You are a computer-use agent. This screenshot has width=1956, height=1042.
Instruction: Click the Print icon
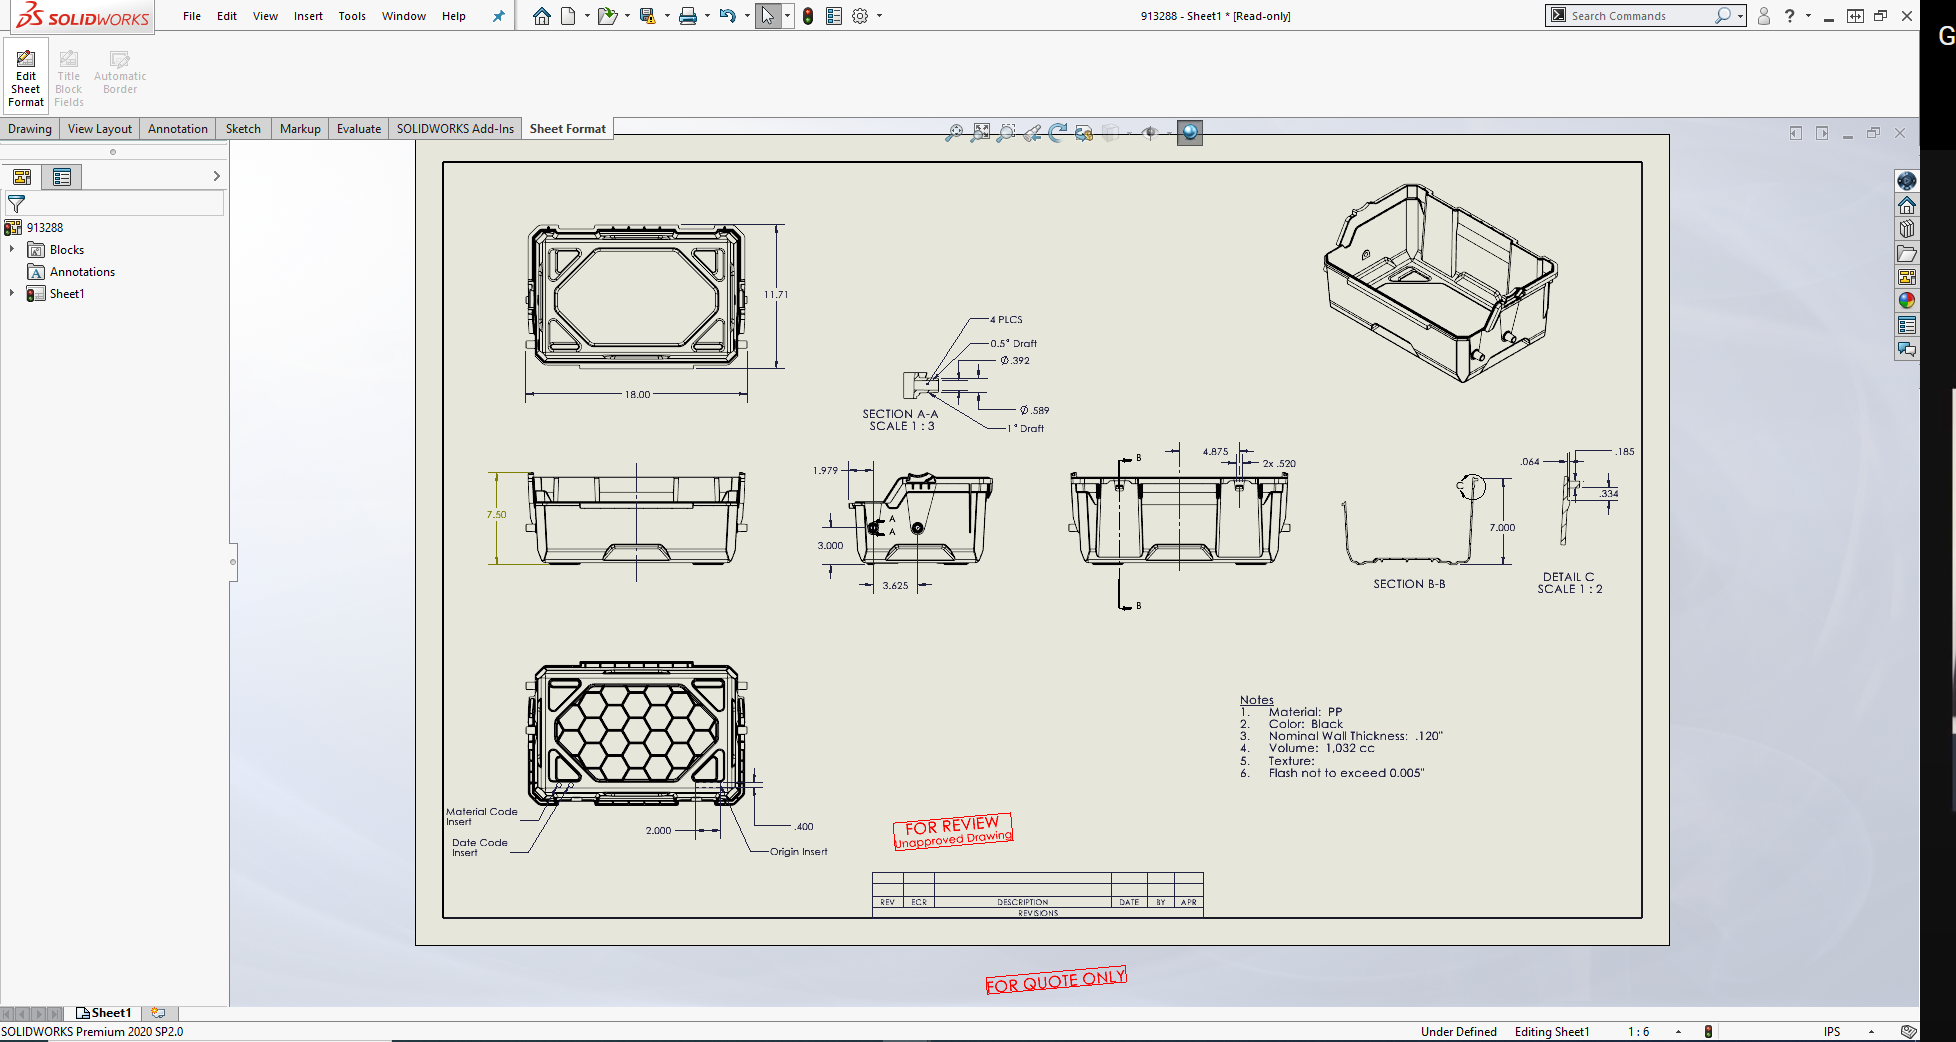[x=688, y=16]
